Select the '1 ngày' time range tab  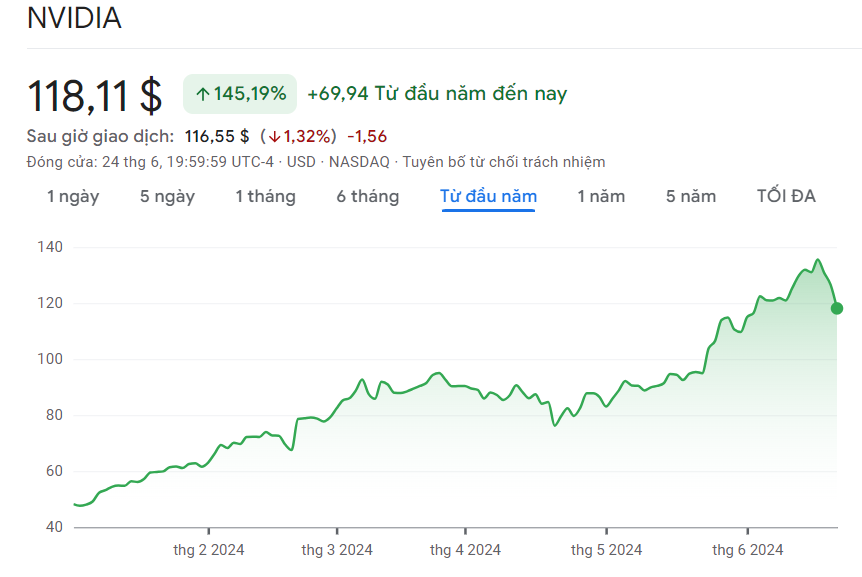point(73,196)
